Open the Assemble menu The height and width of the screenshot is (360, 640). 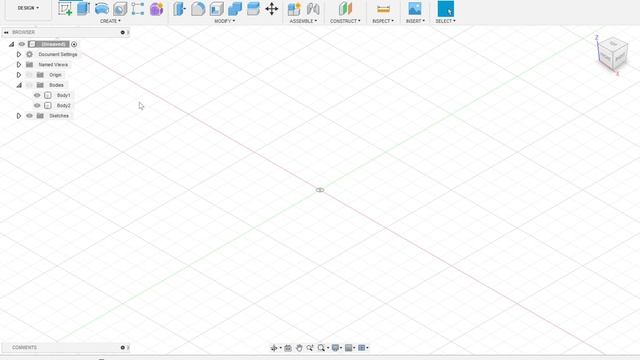tap(303, 21)
